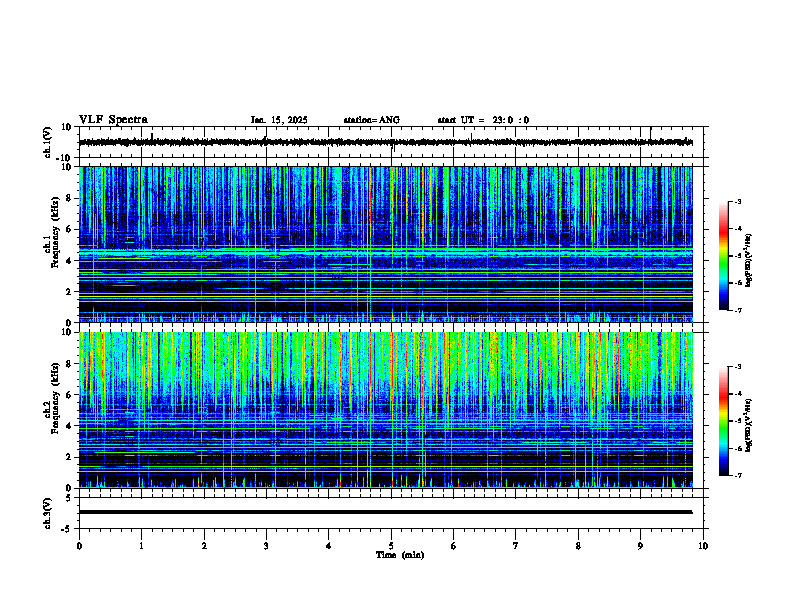
Task: Click the "-3" value on ch.1 colorbar
Action: click(738, 201)
